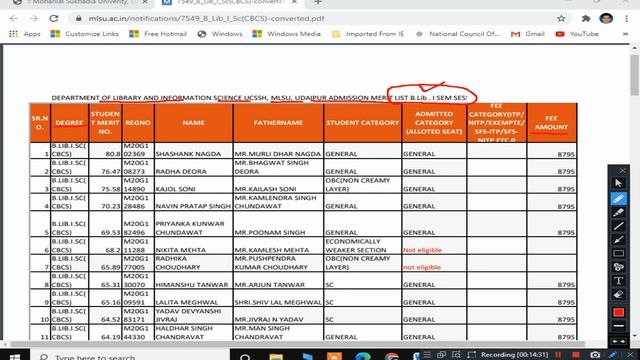Open File Explorer from taskbar

click(276, 357)
